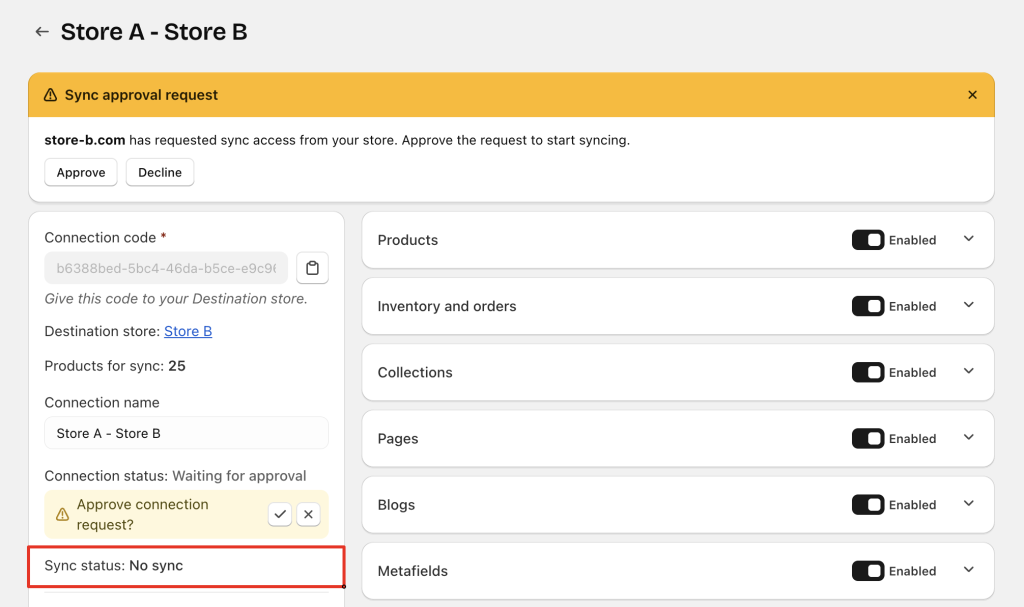
Task: Open the Store B destination link
Action: [188, 331]
